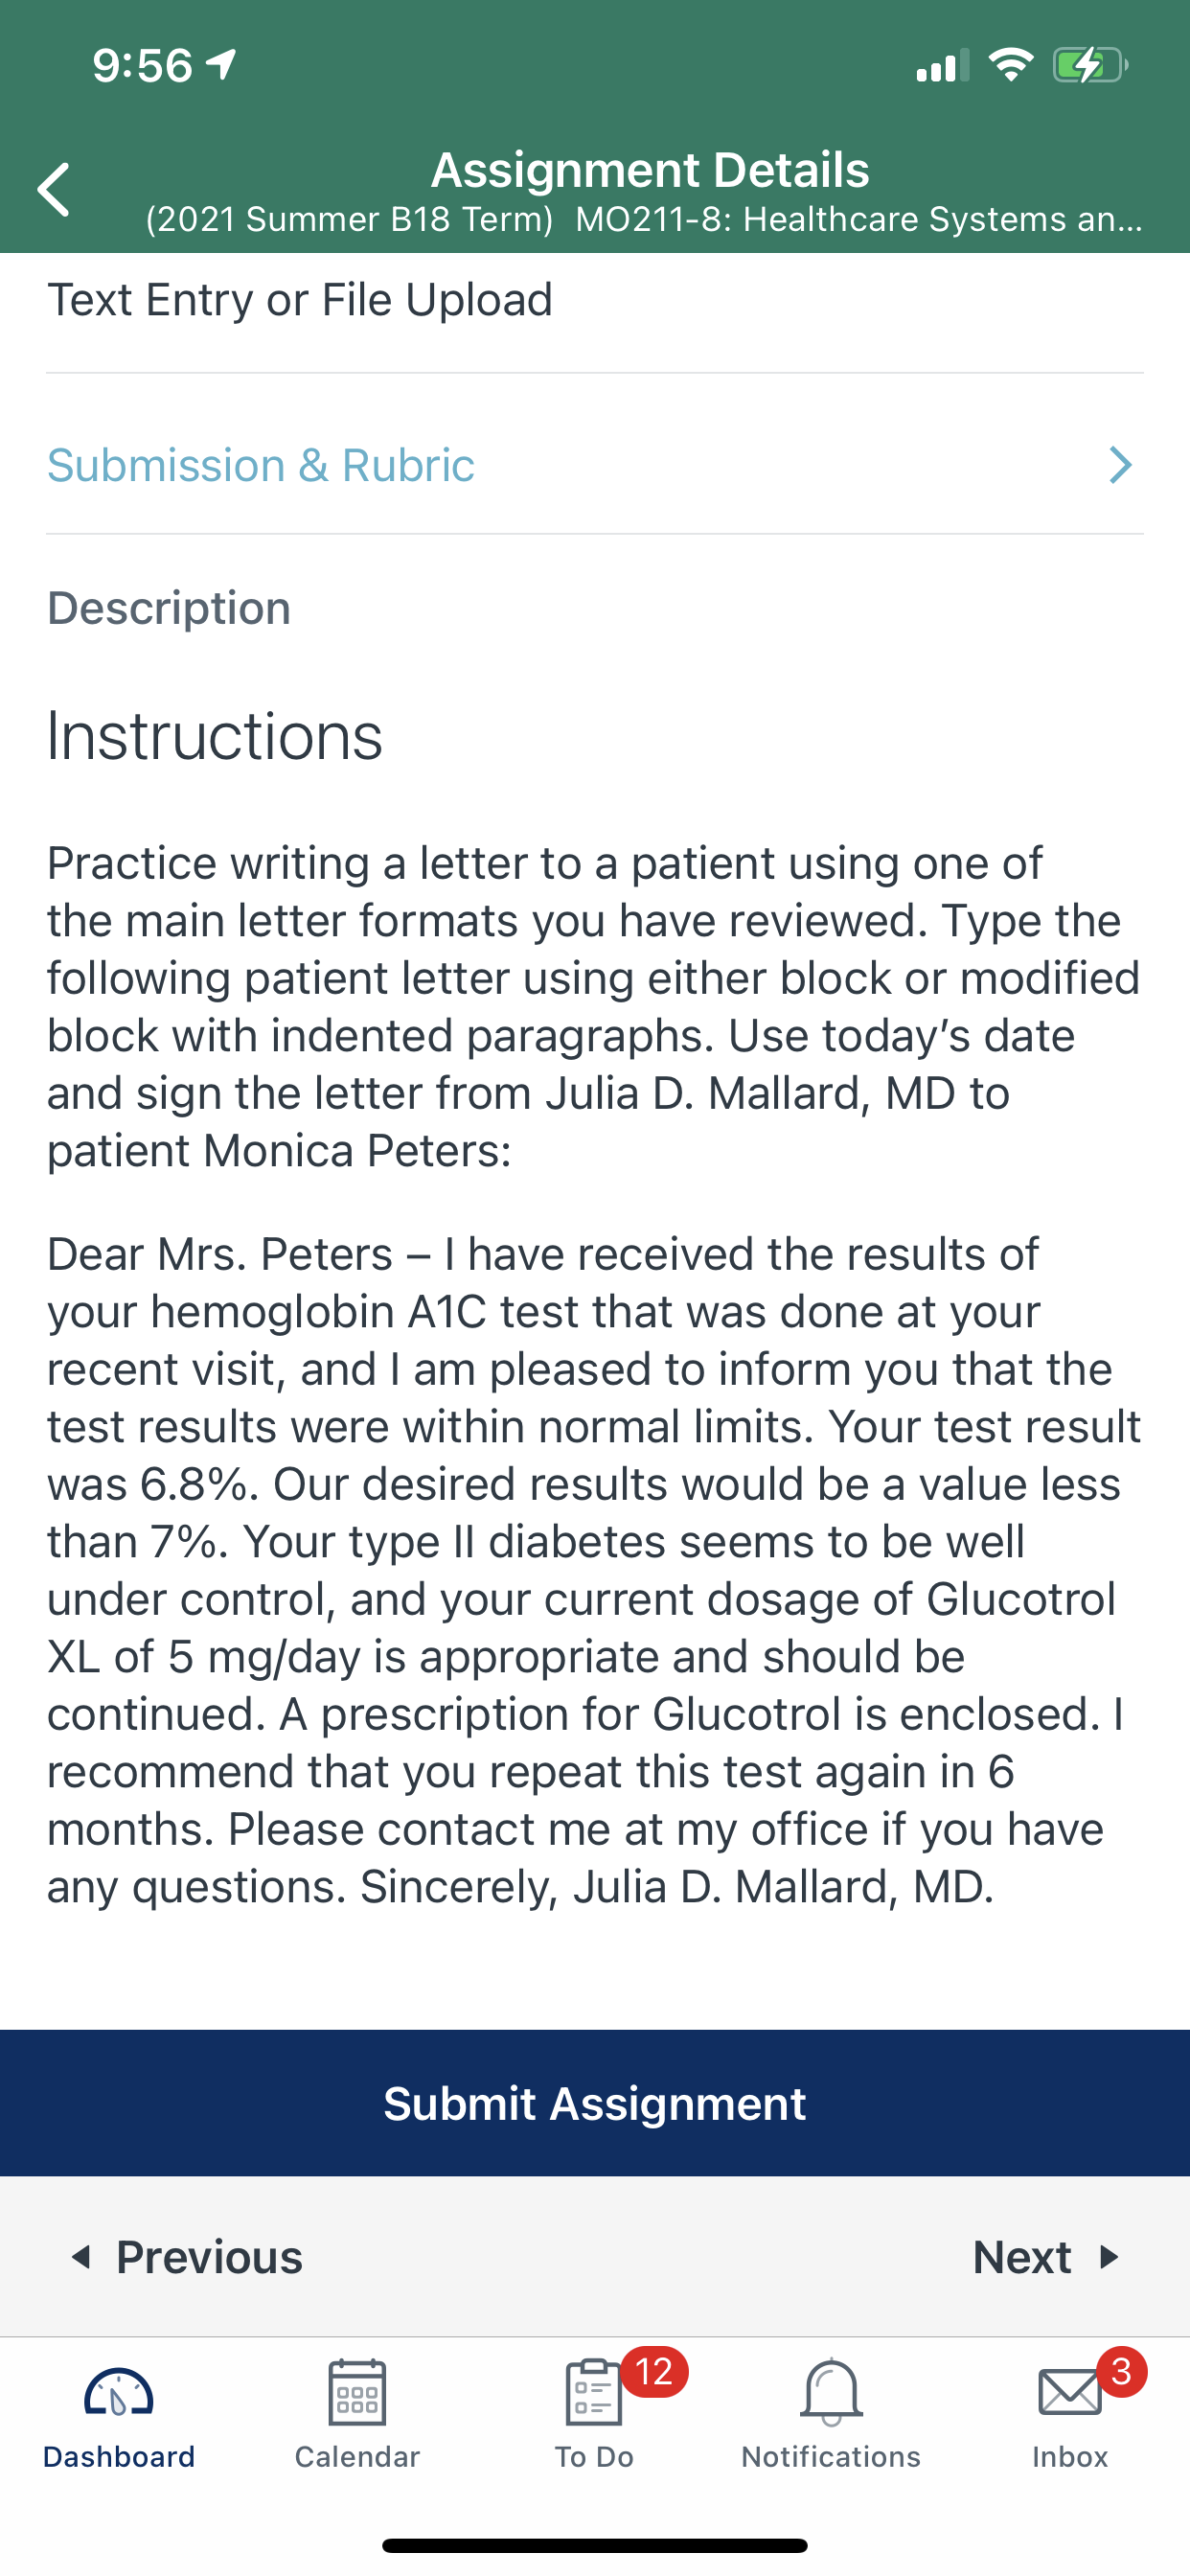1190x2576 pixels.
Task: Select the Calendar tab label
Action: [357, 2456]
